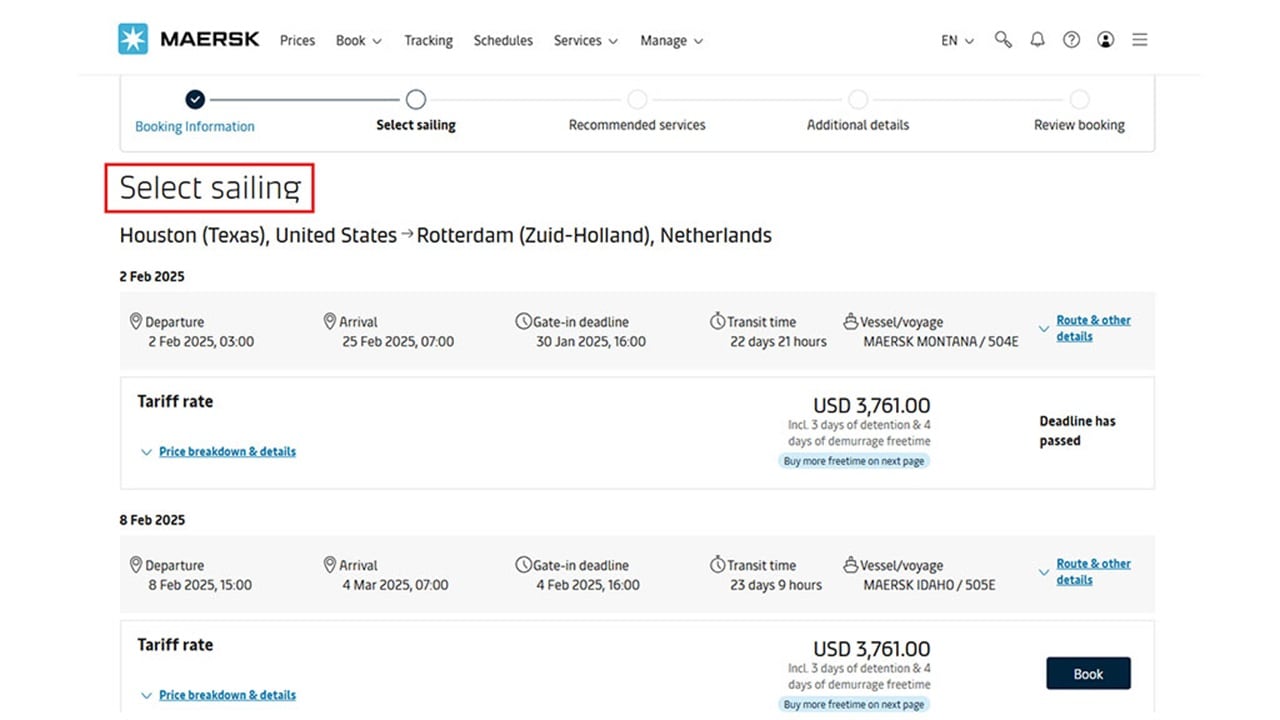Select the Tracking menu item
1280x720 pixels.
[428, 40]
